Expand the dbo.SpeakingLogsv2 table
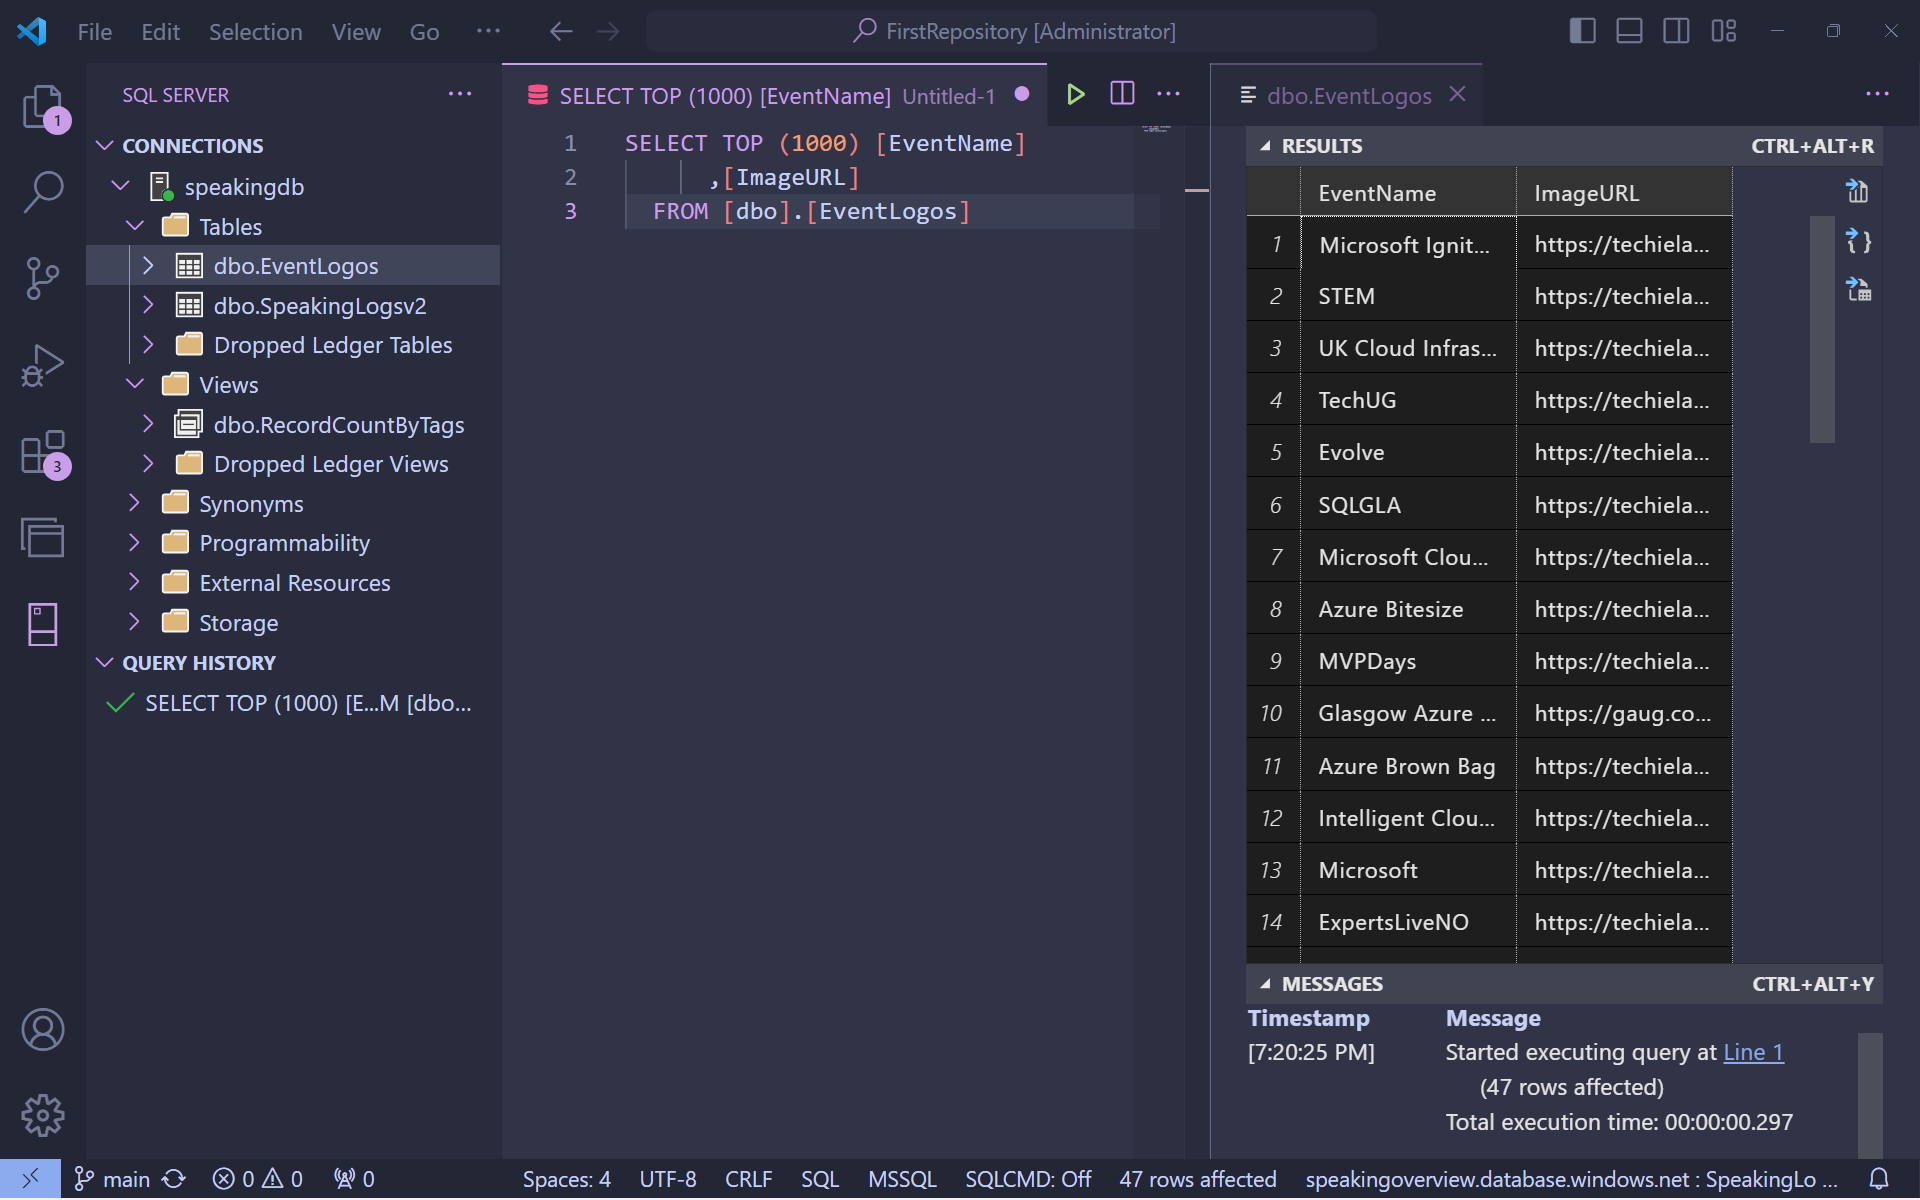Screen dimensions: 1920x1200 [149, 305]
